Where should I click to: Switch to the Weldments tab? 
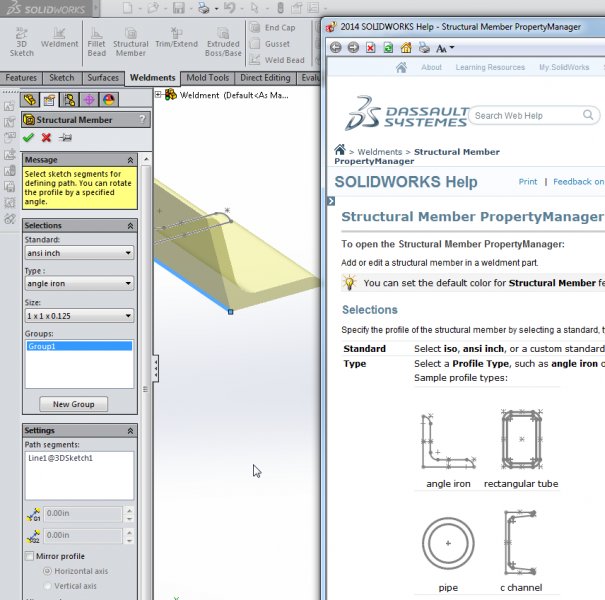click(x=153, y=78)
